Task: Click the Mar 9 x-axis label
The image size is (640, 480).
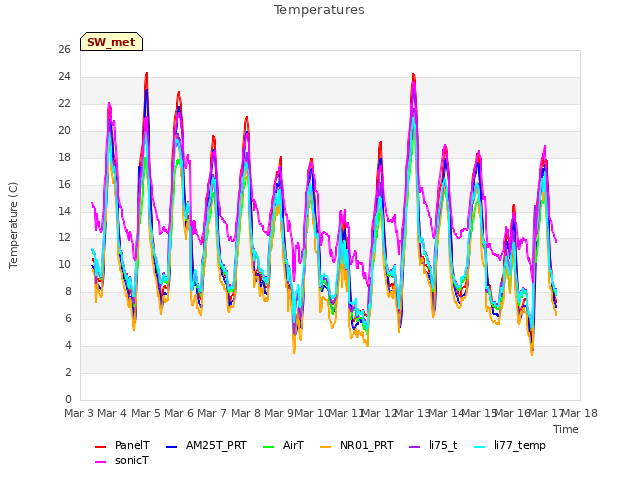Action: pyautogui.click(x=279, y=413)
